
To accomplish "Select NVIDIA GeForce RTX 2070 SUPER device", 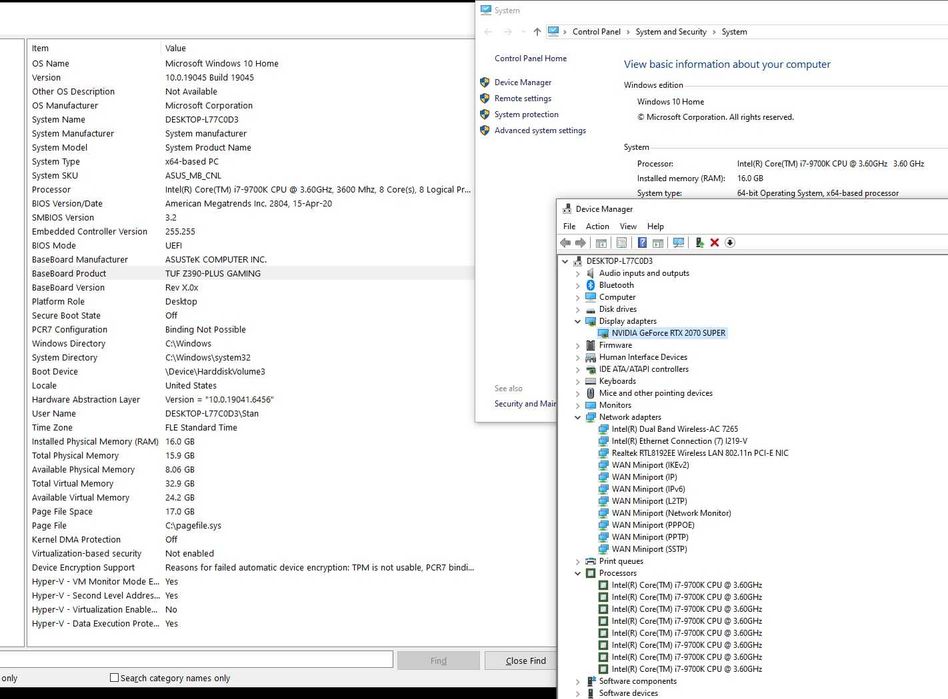I will click(668, 333).
